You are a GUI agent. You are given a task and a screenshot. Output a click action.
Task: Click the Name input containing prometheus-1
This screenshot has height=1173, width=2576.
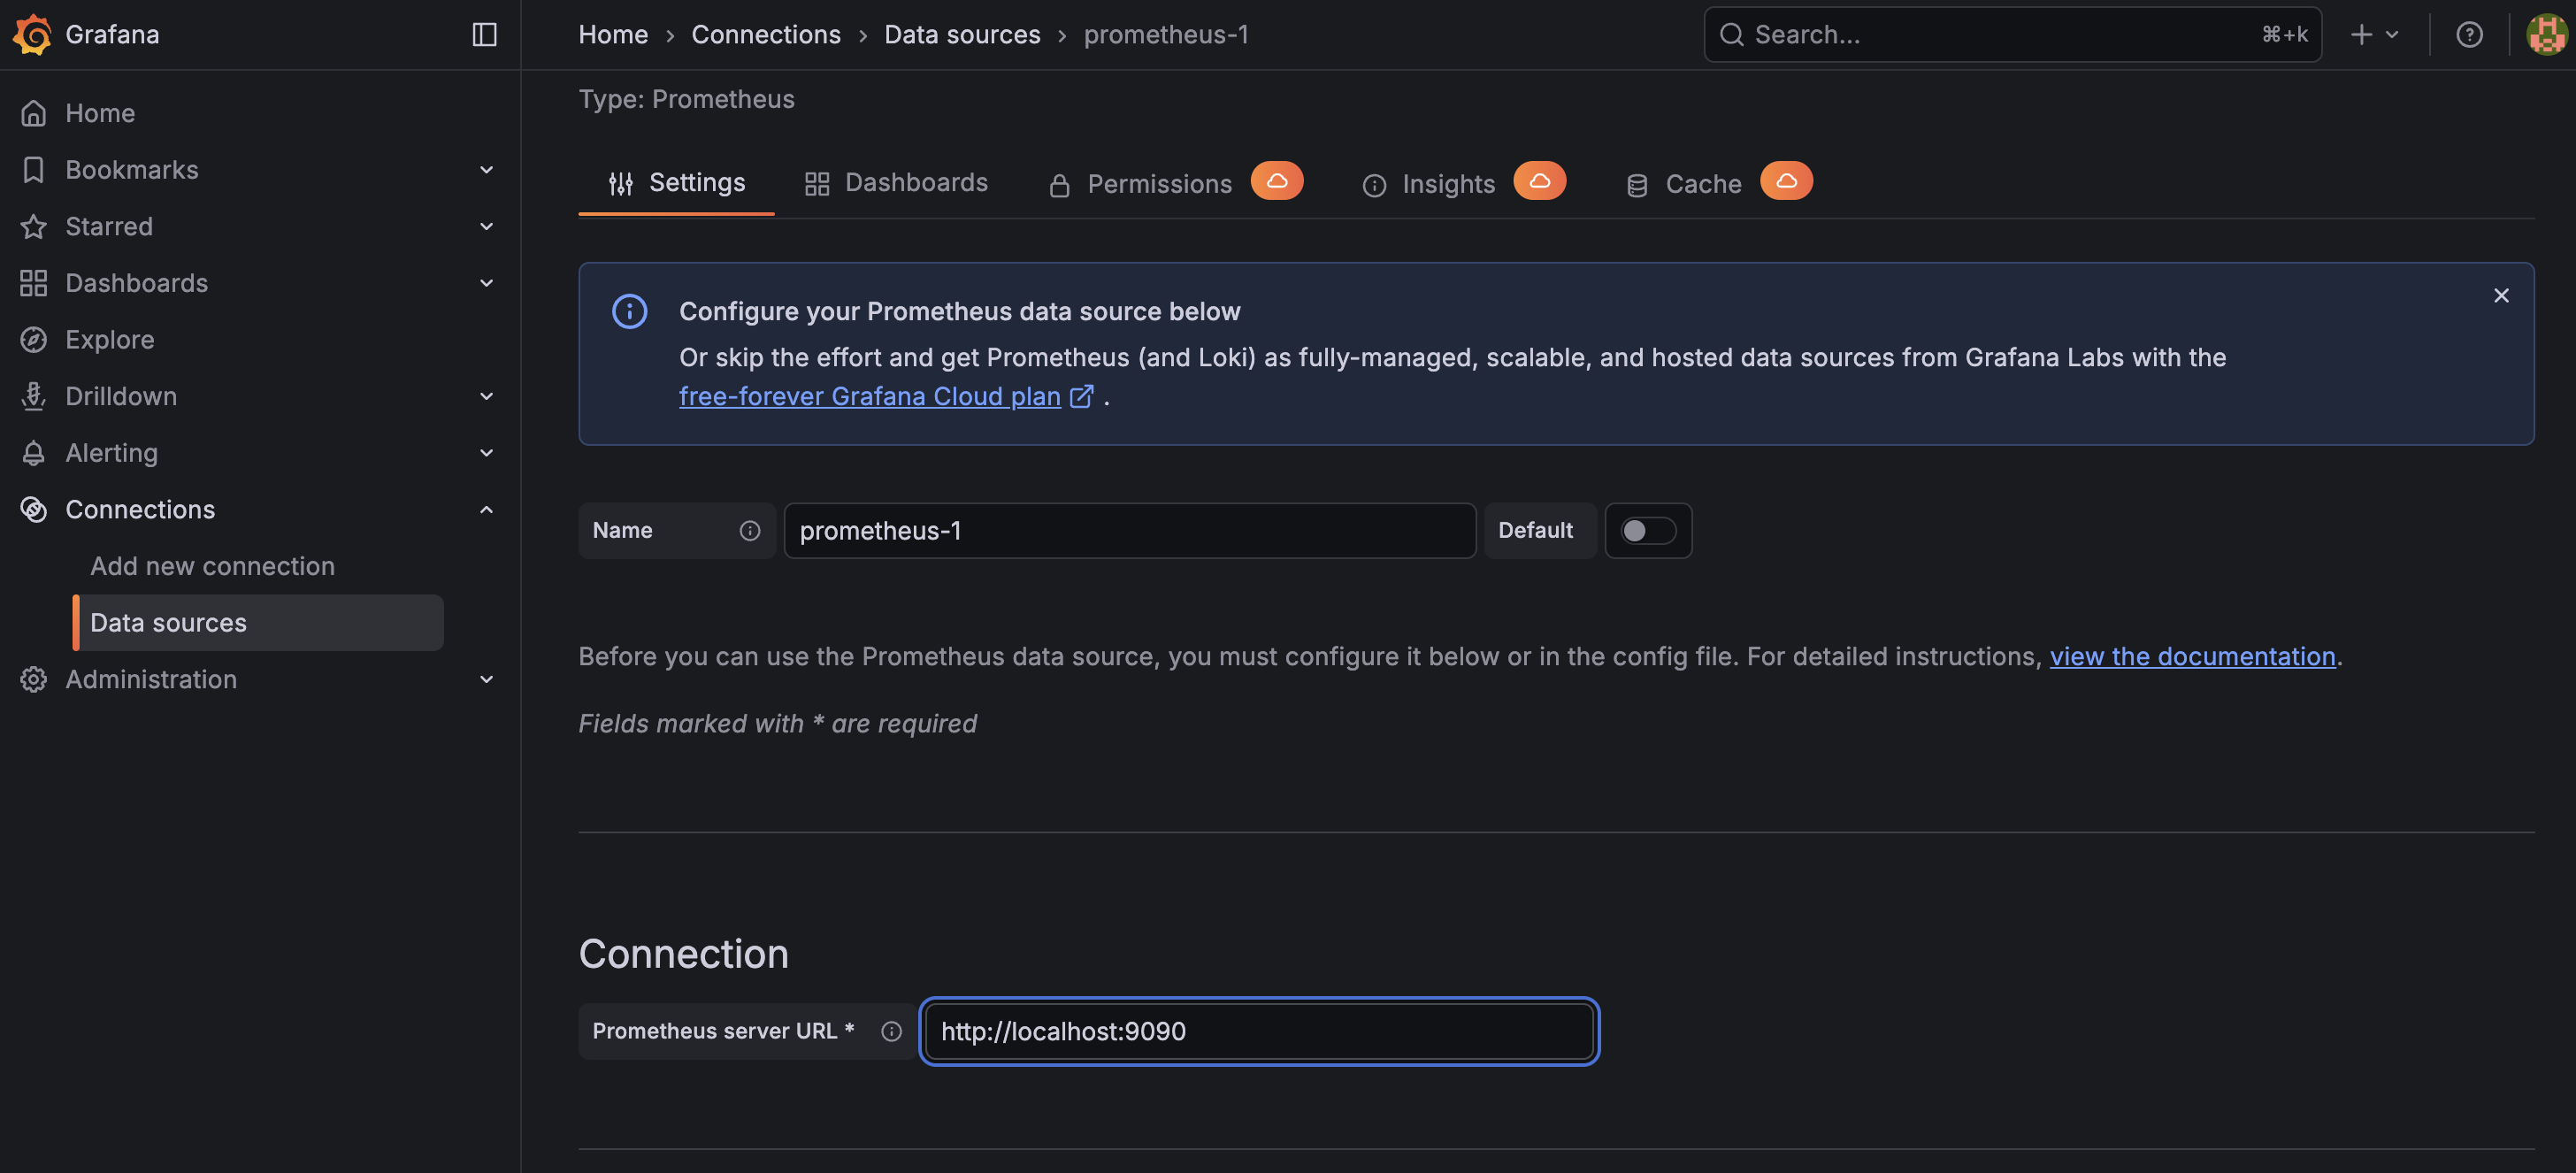(x=1130, y=531)
